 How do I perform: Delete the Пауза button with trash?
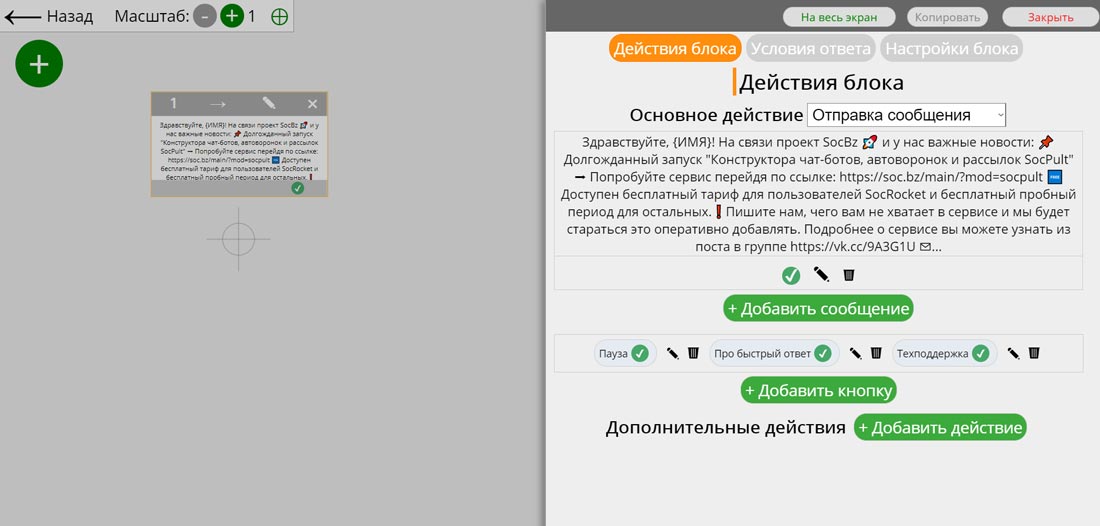693,353
